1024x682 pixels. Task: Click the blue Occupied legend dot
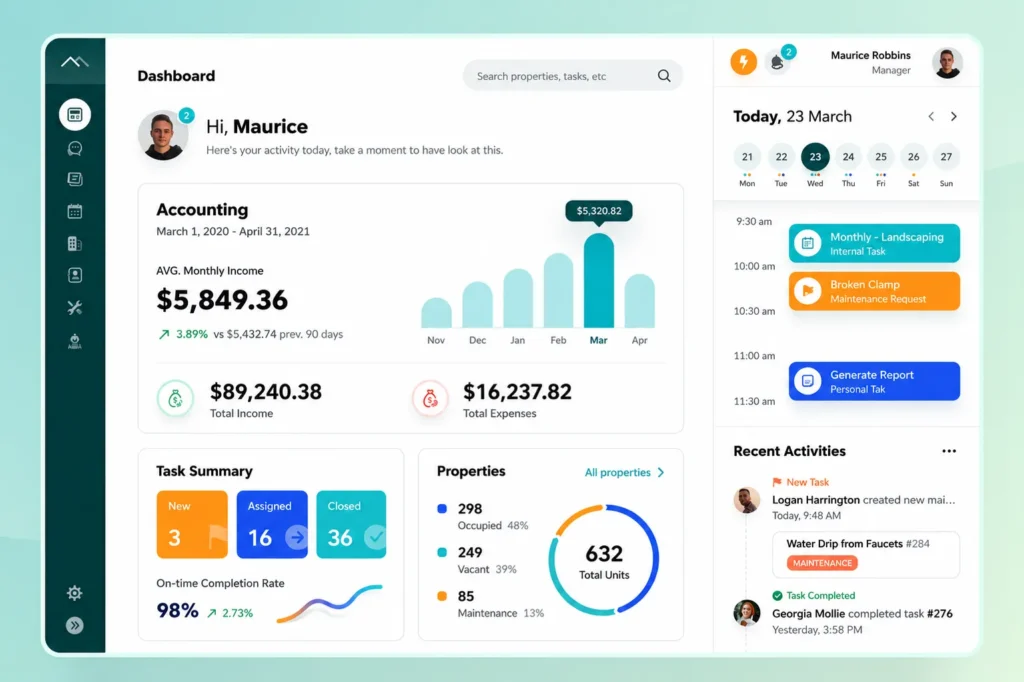(442, 508)
